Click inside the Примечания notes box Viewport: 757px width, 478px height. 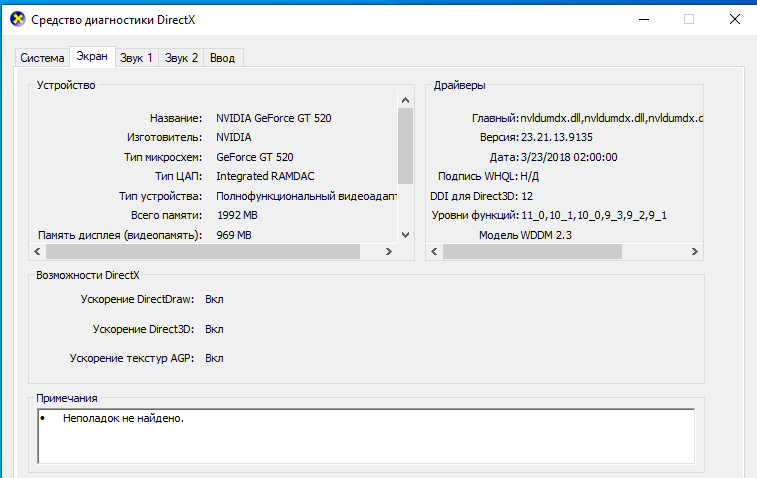(366, 436)
